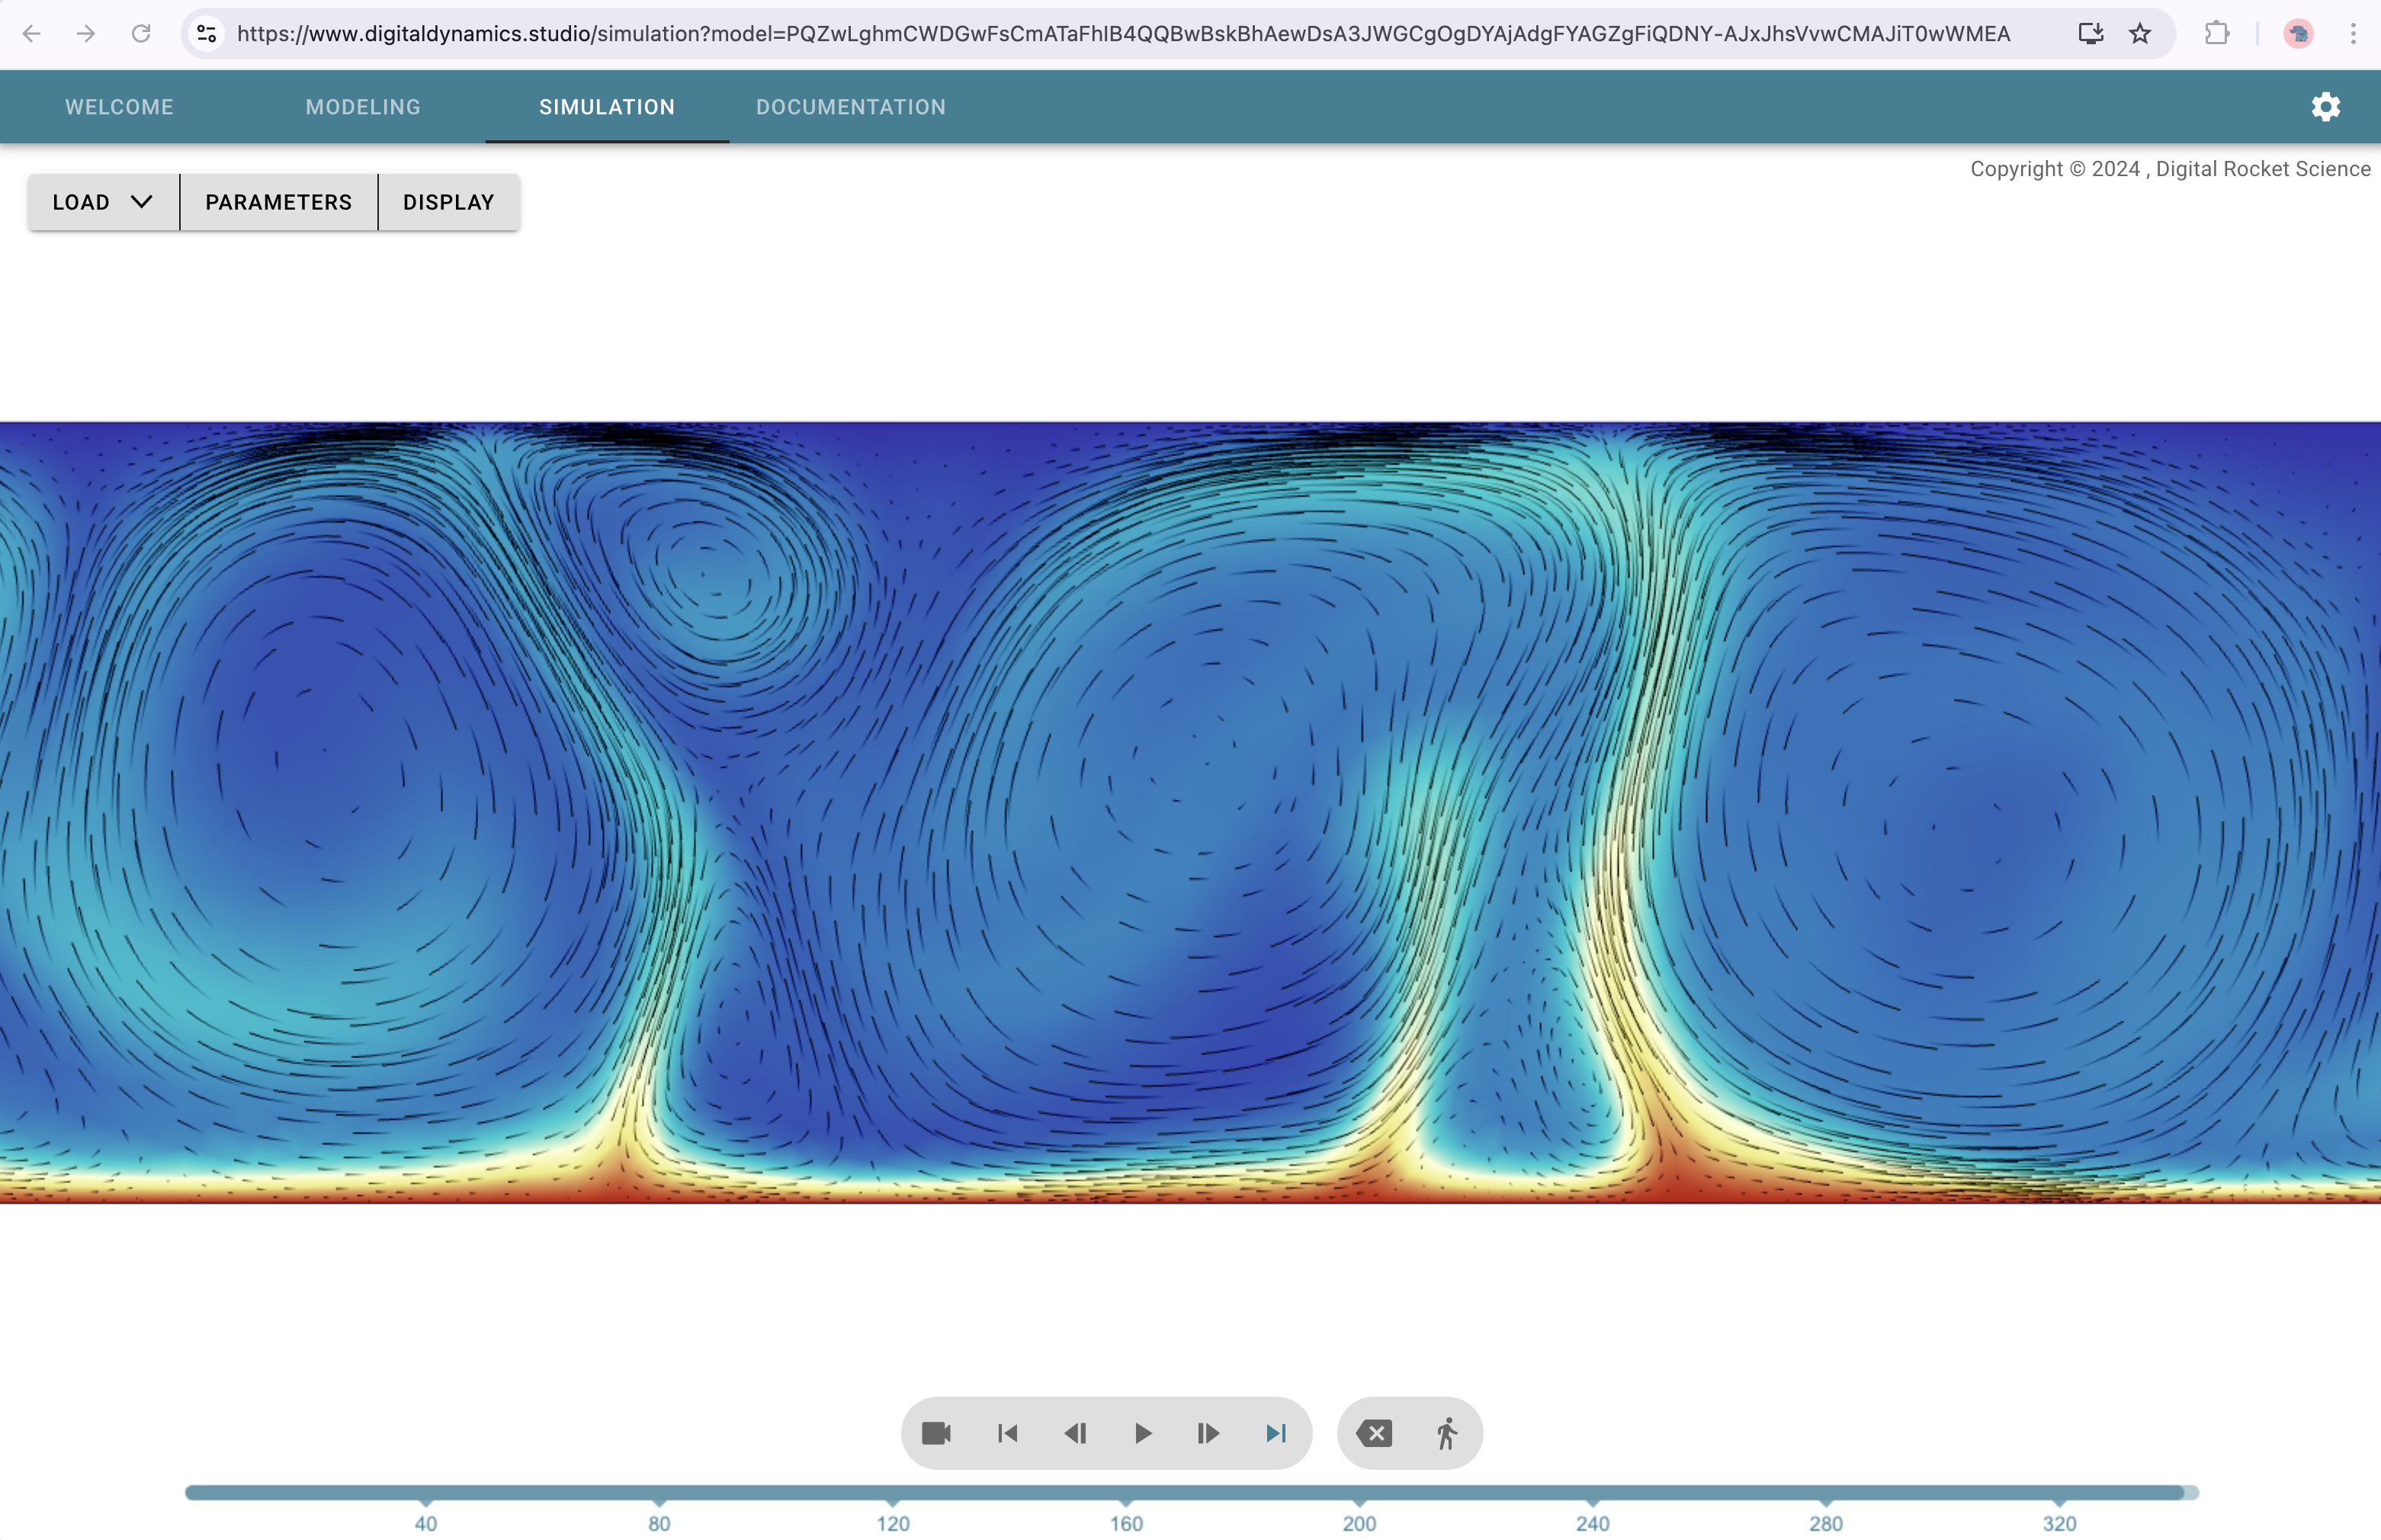Image resolution: width=2381 pixels, height=1540 pixels.
Task: Switch to the WELCOME tab
Action: pyautogui.click(x=120, y=107)
